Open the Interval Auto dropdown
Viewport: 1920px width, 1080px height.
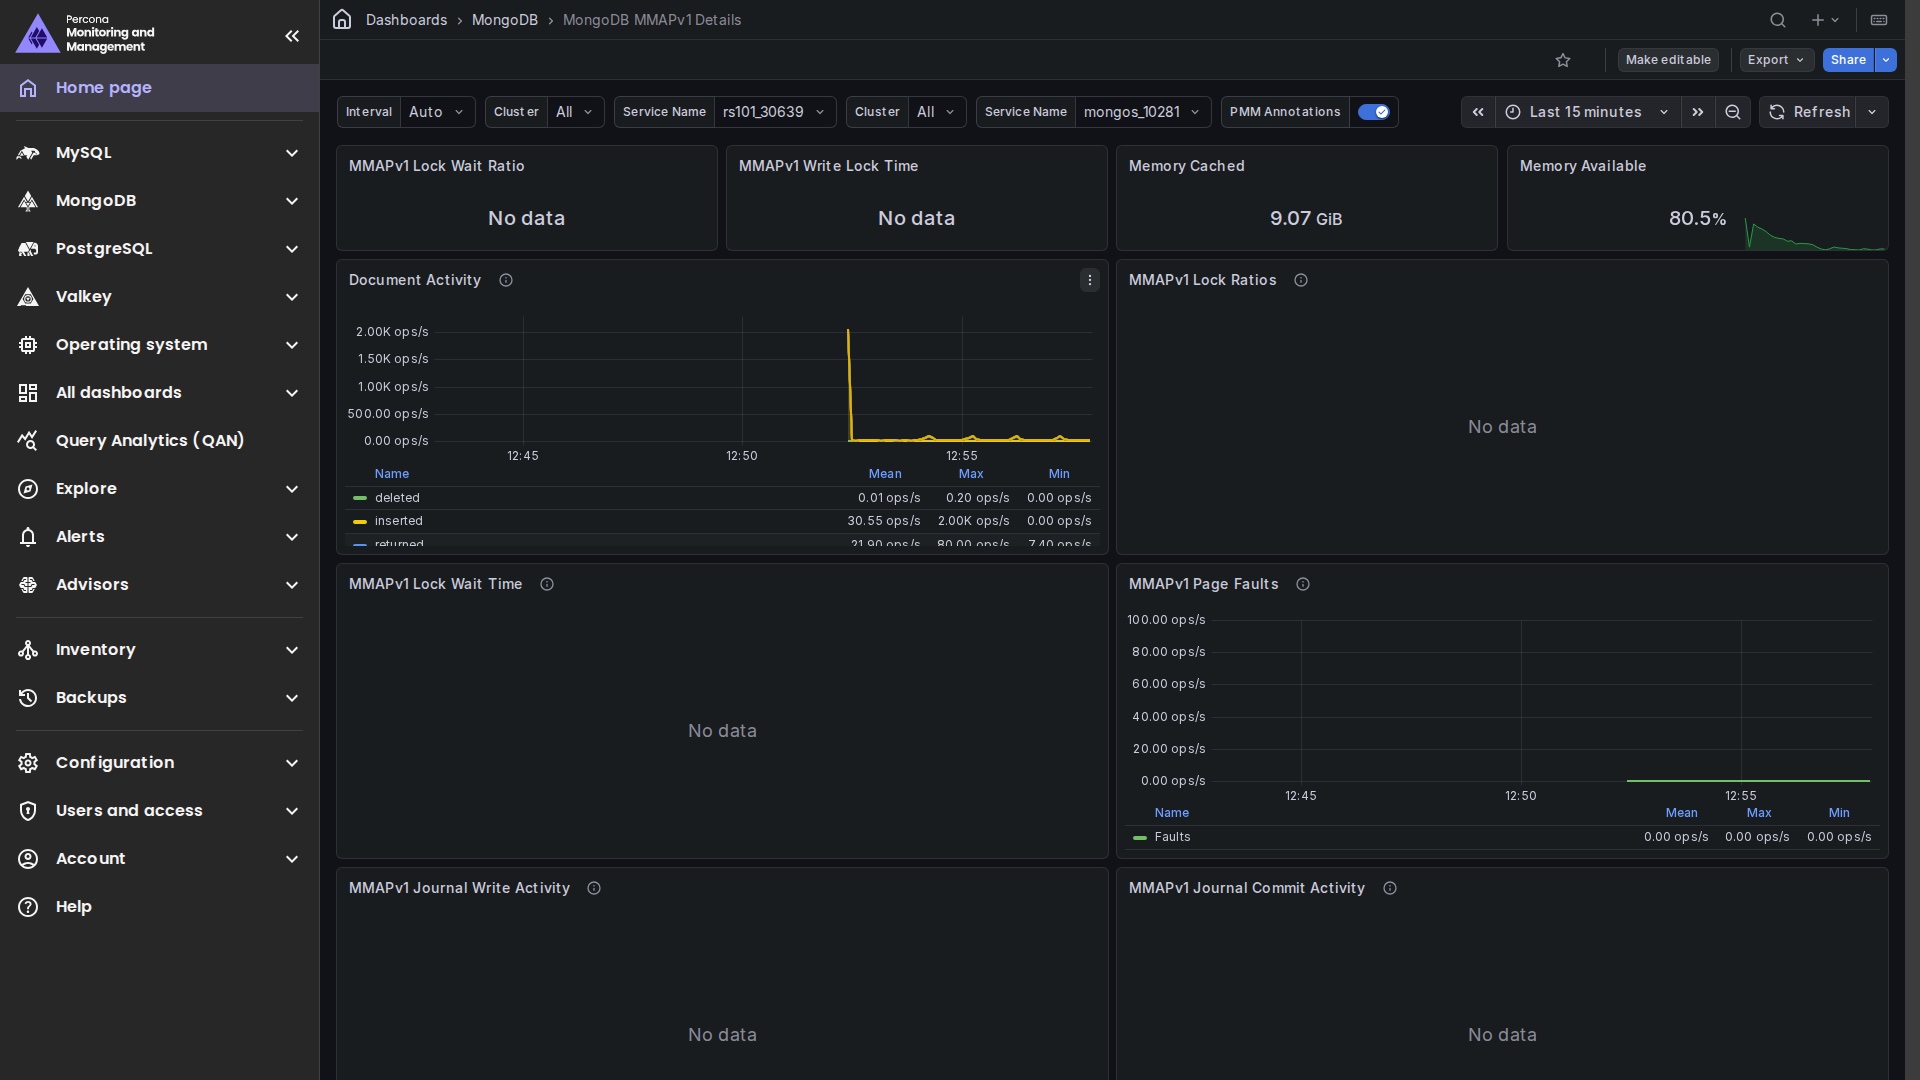pyautogui.click(x=437, y=112)
